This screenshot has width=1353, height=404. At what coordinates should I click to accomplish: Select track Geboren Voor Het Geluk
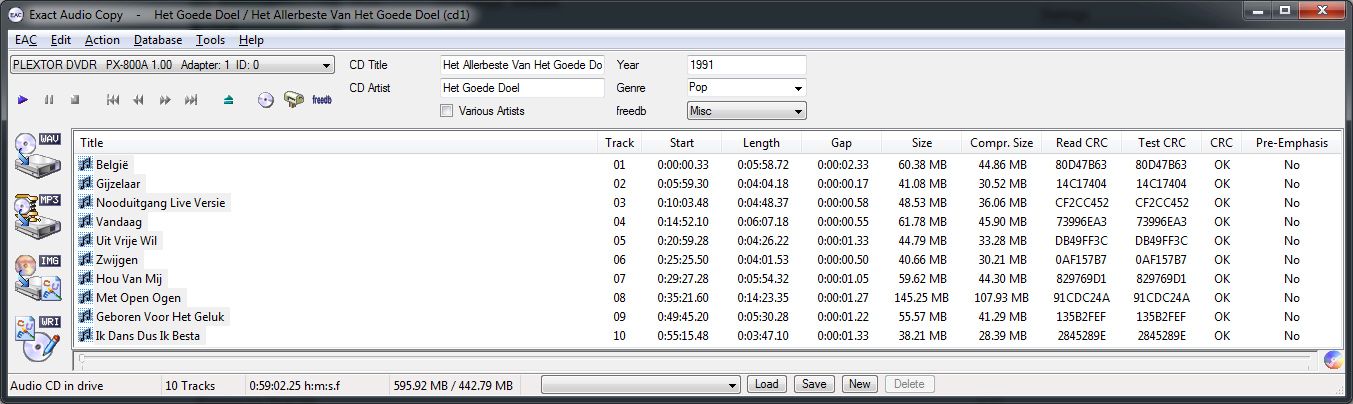tap(160, 317)
